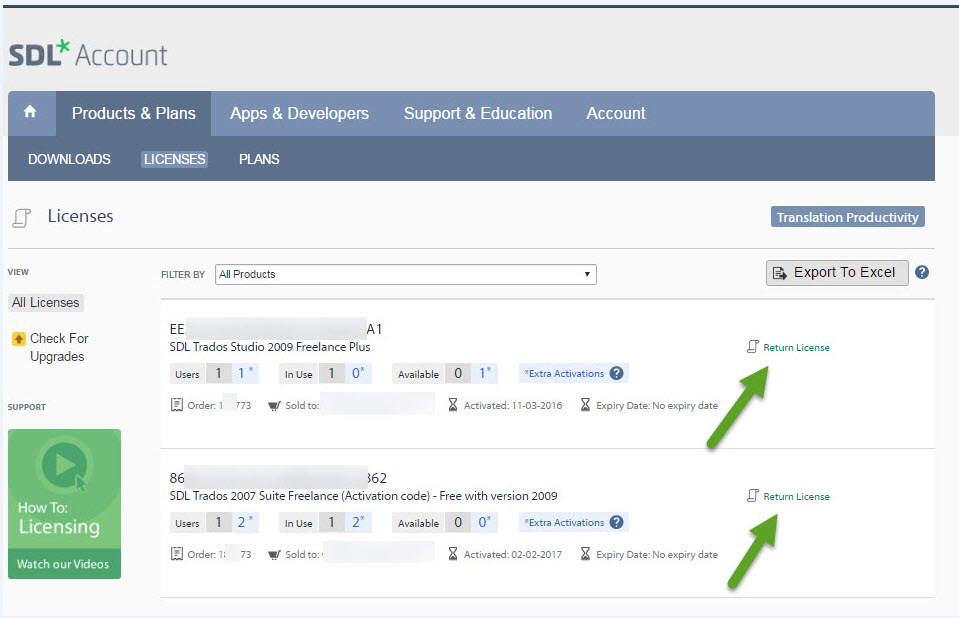Click the Translation Productivity button
The width and height of the screenshot is (959, 618).
[847, 217]
